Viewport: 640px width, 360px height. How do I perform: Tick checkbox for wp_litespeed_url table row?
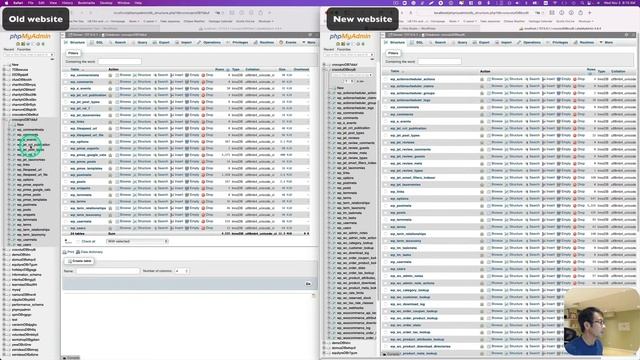[x=66, y=128]
